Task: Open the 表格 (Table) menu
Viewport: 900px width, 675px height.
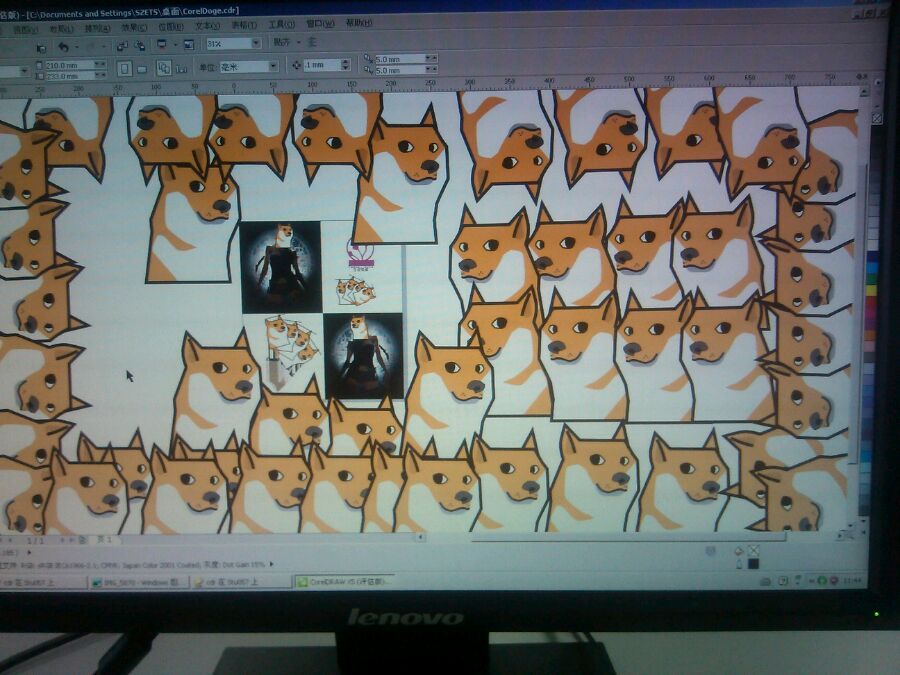Action: tap(244, 25)
